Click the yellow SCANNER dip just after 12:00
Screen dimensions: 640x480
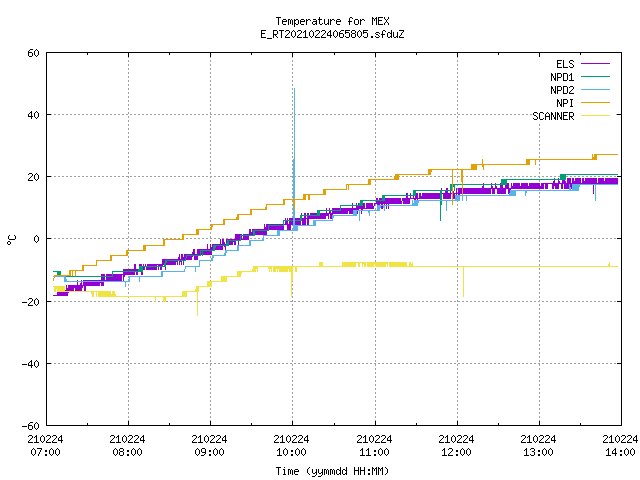pyautogui.click(x=463, y=282)
